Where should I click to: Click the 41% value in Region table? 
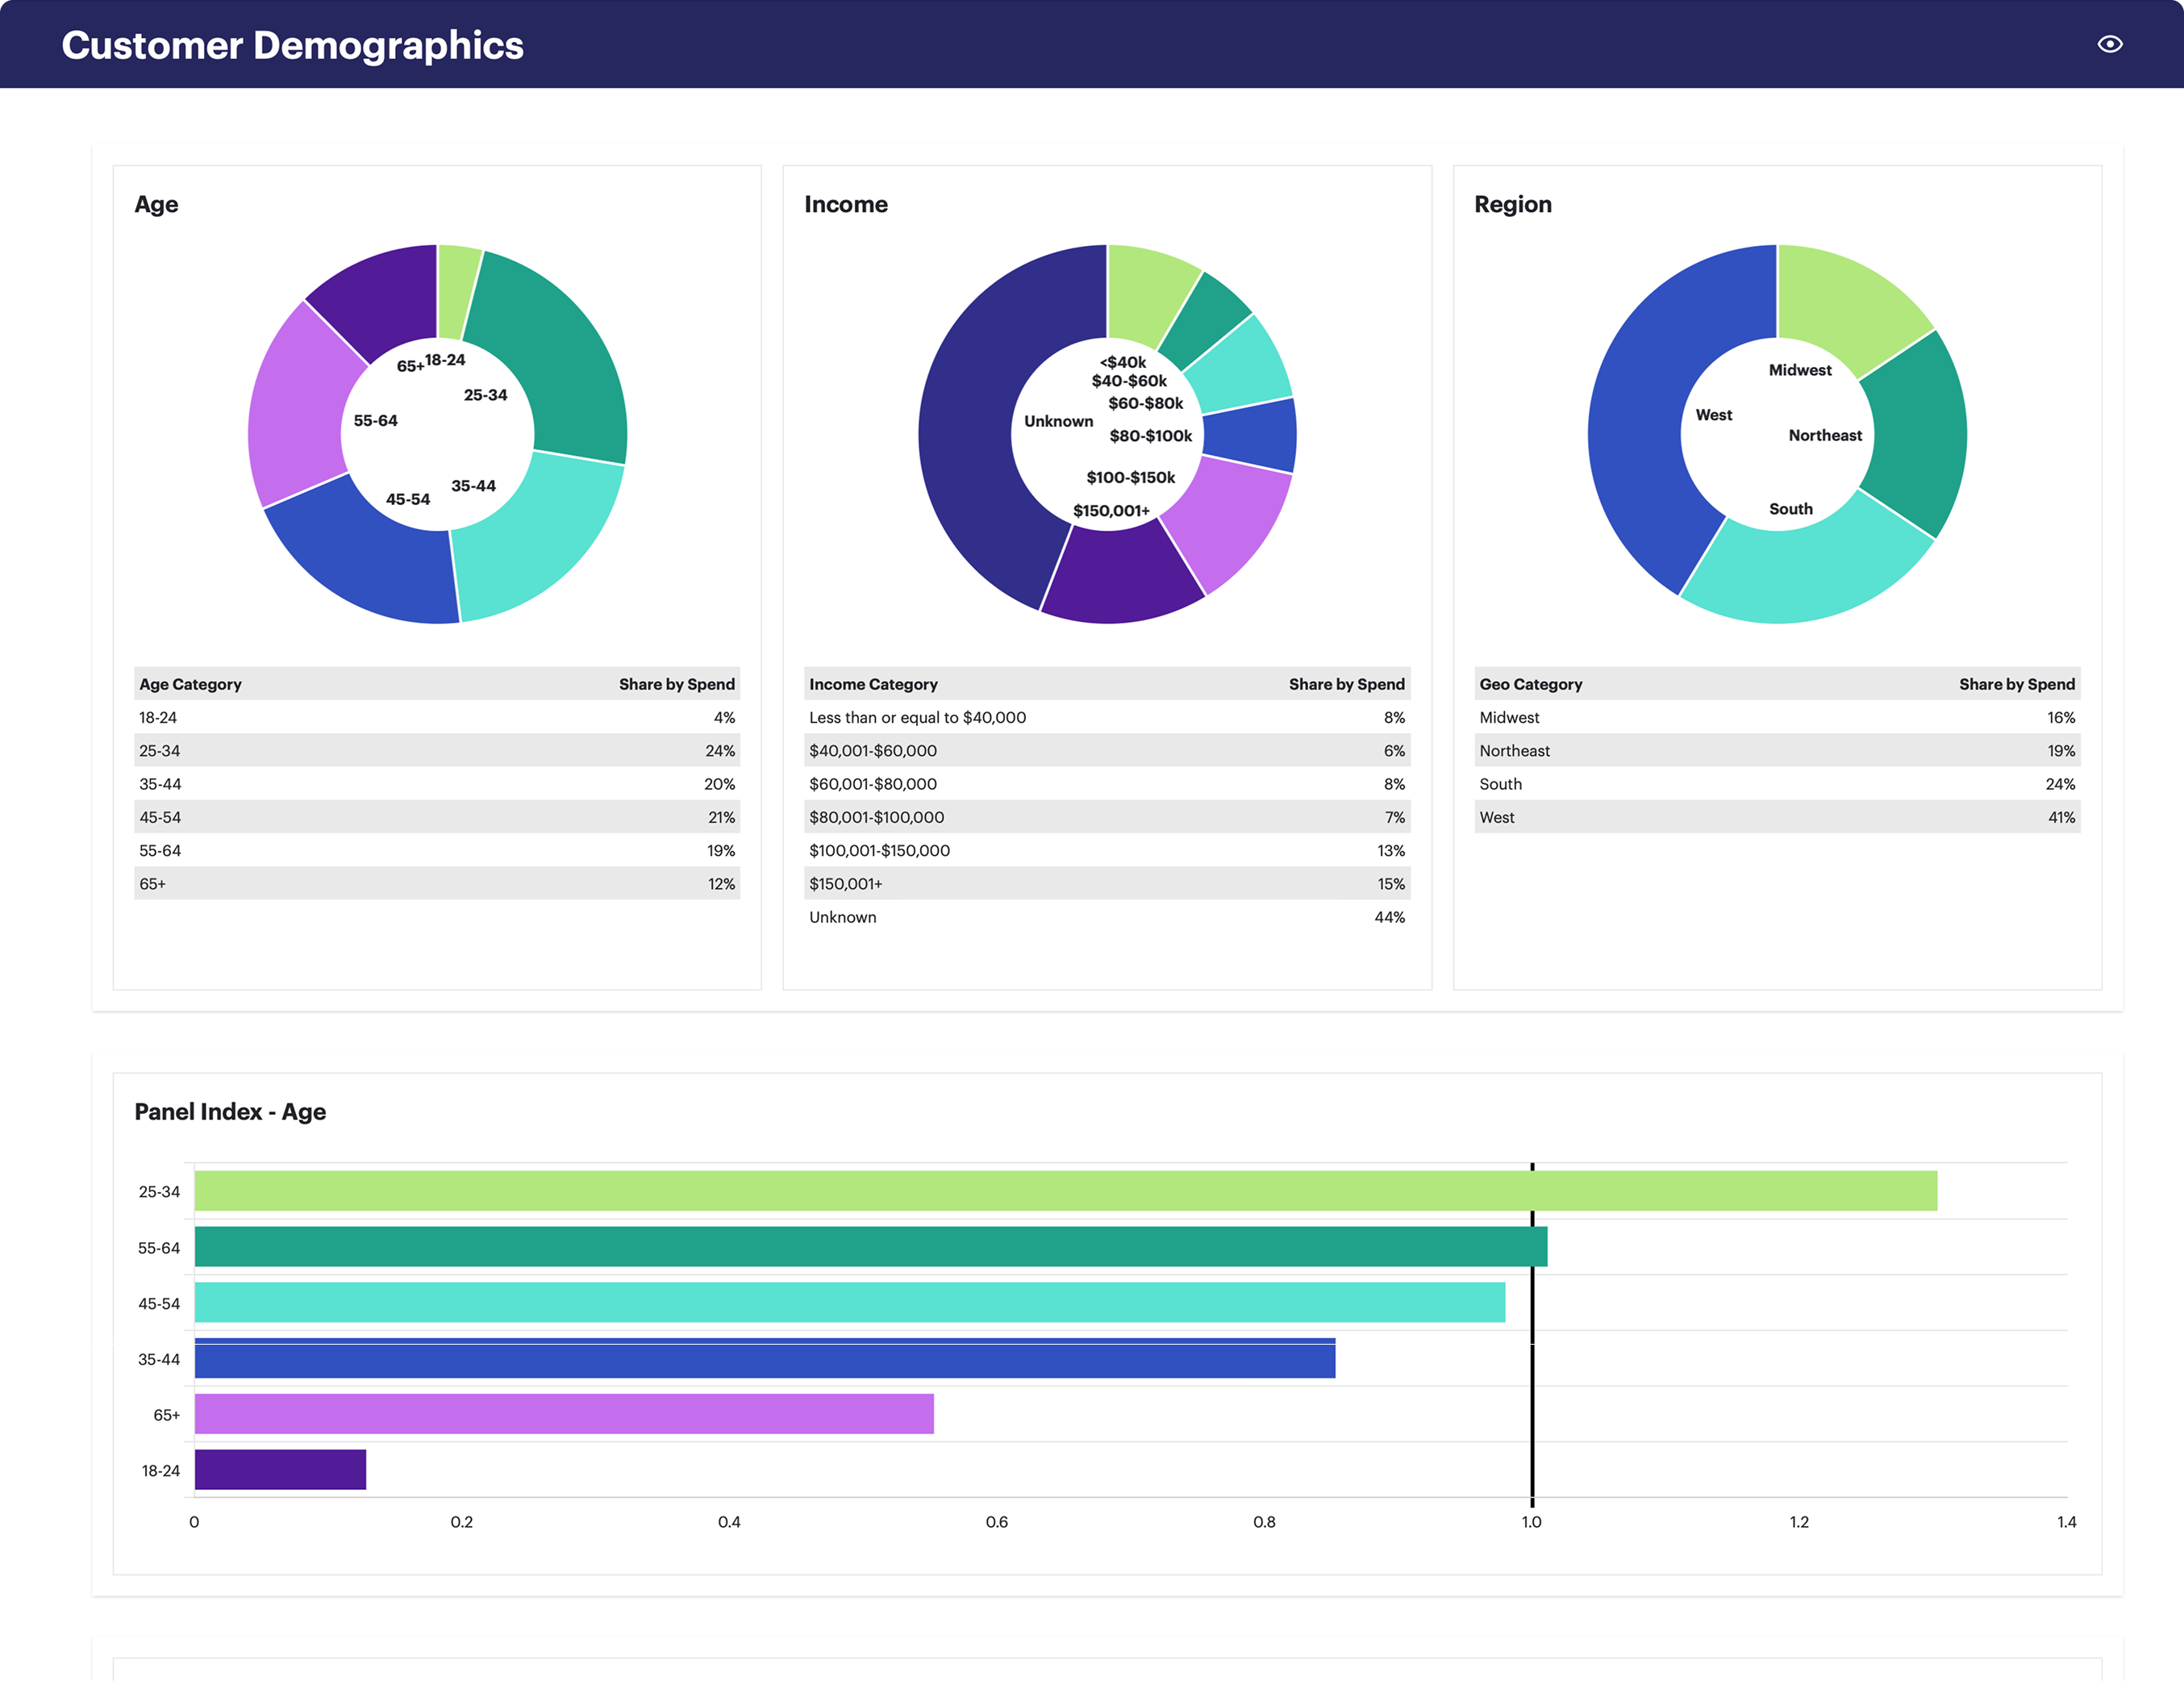pyautogui.click(x=2061, y=817)
